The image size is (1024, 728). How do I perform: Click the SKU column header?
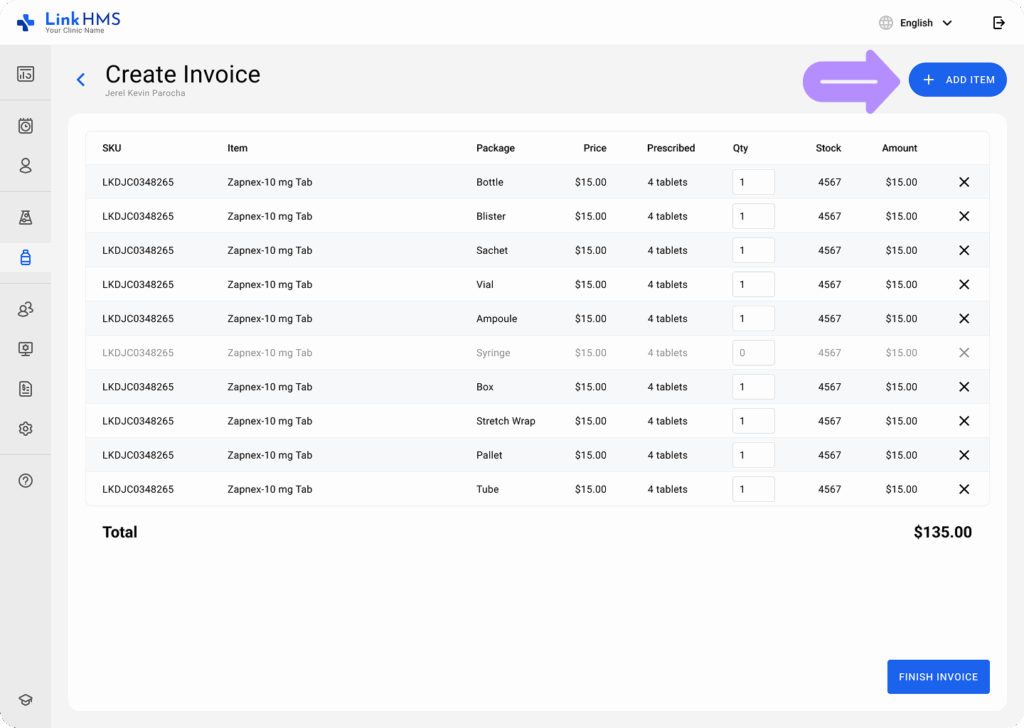pyautogui.click(x=112, y=148)
